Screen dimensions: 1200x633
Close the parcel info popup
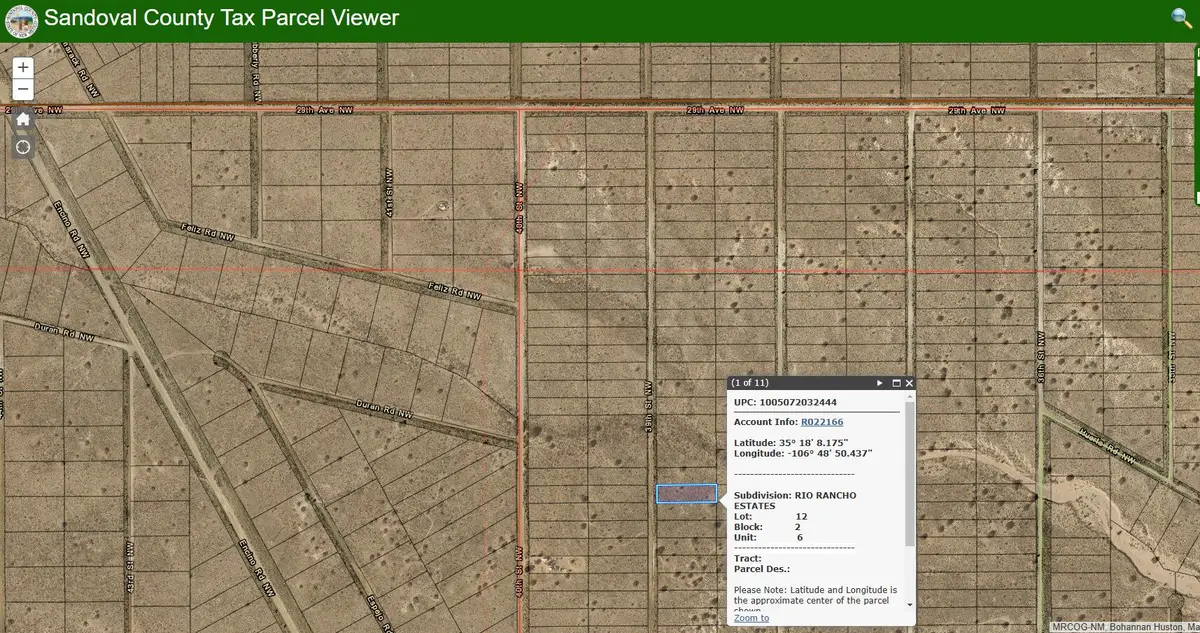coord(909,383)
